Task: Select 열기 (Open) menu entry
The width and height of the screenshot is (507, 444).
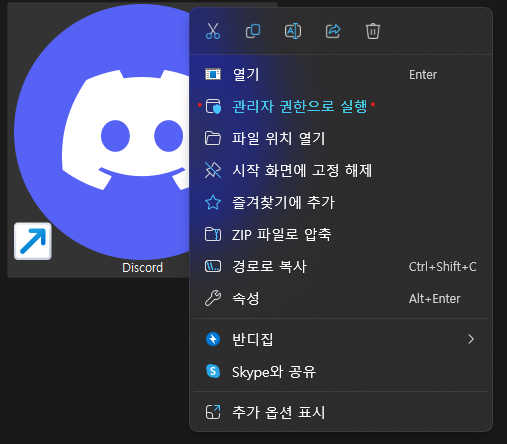Action: coord(341,74)
